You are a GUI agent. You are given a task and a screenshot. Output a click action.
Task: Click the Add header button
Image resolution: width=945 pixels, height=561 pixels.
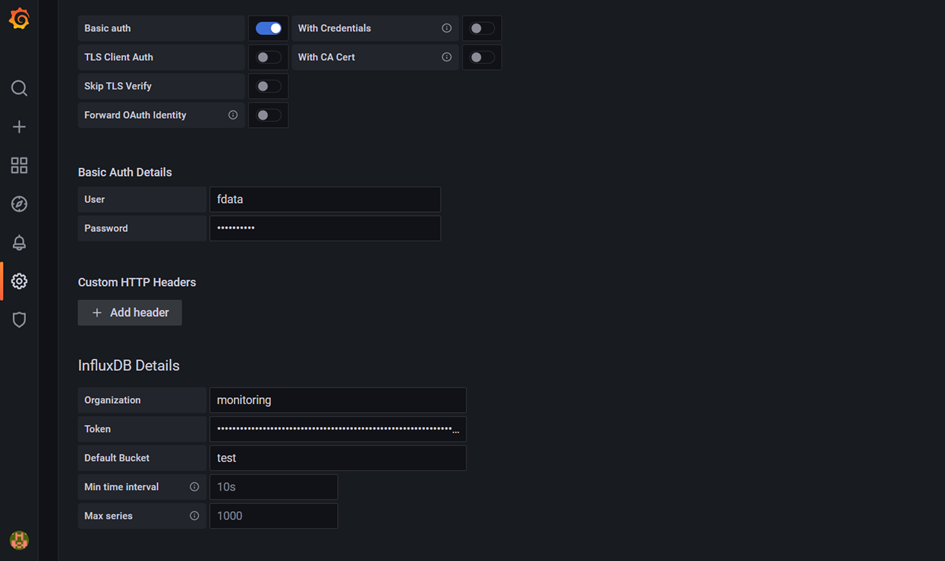point(130,313)
